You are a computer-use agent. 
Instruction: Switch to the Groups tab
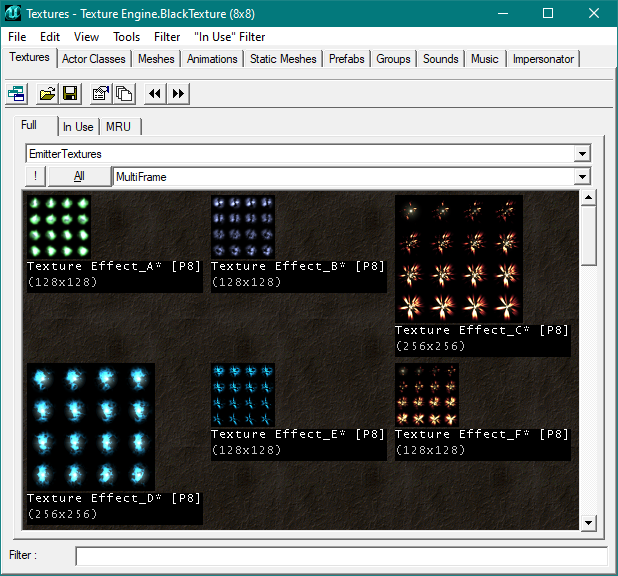pyautogui.click(x=393, y=59)
